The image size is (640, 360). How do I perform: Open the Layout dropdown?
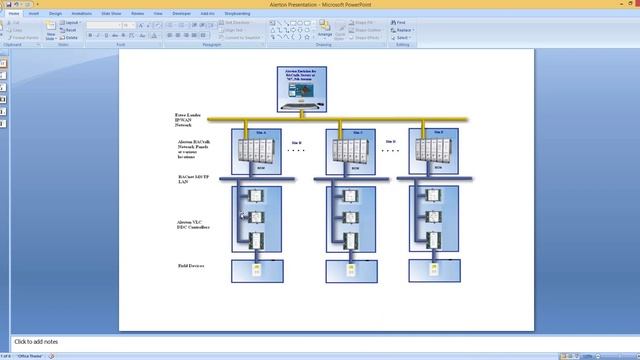[70, 22]
